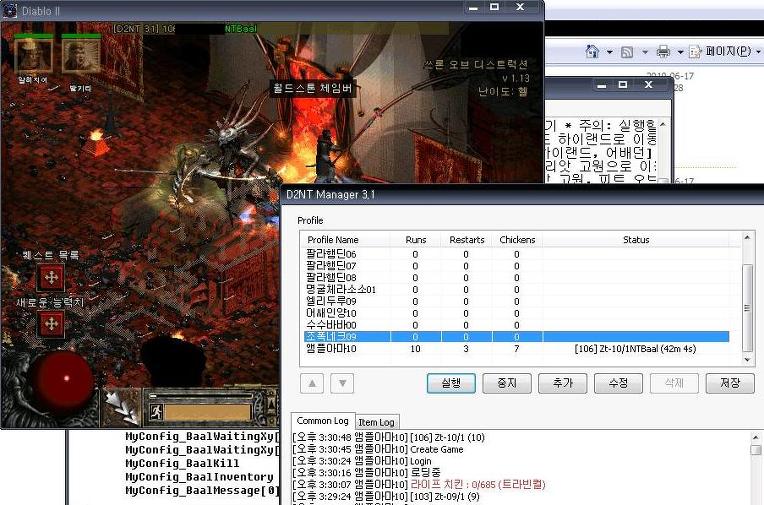This screenshot has height=505, width=764.
Task: Open the quest log button under 퀘스트 목록
Action: 51,277
